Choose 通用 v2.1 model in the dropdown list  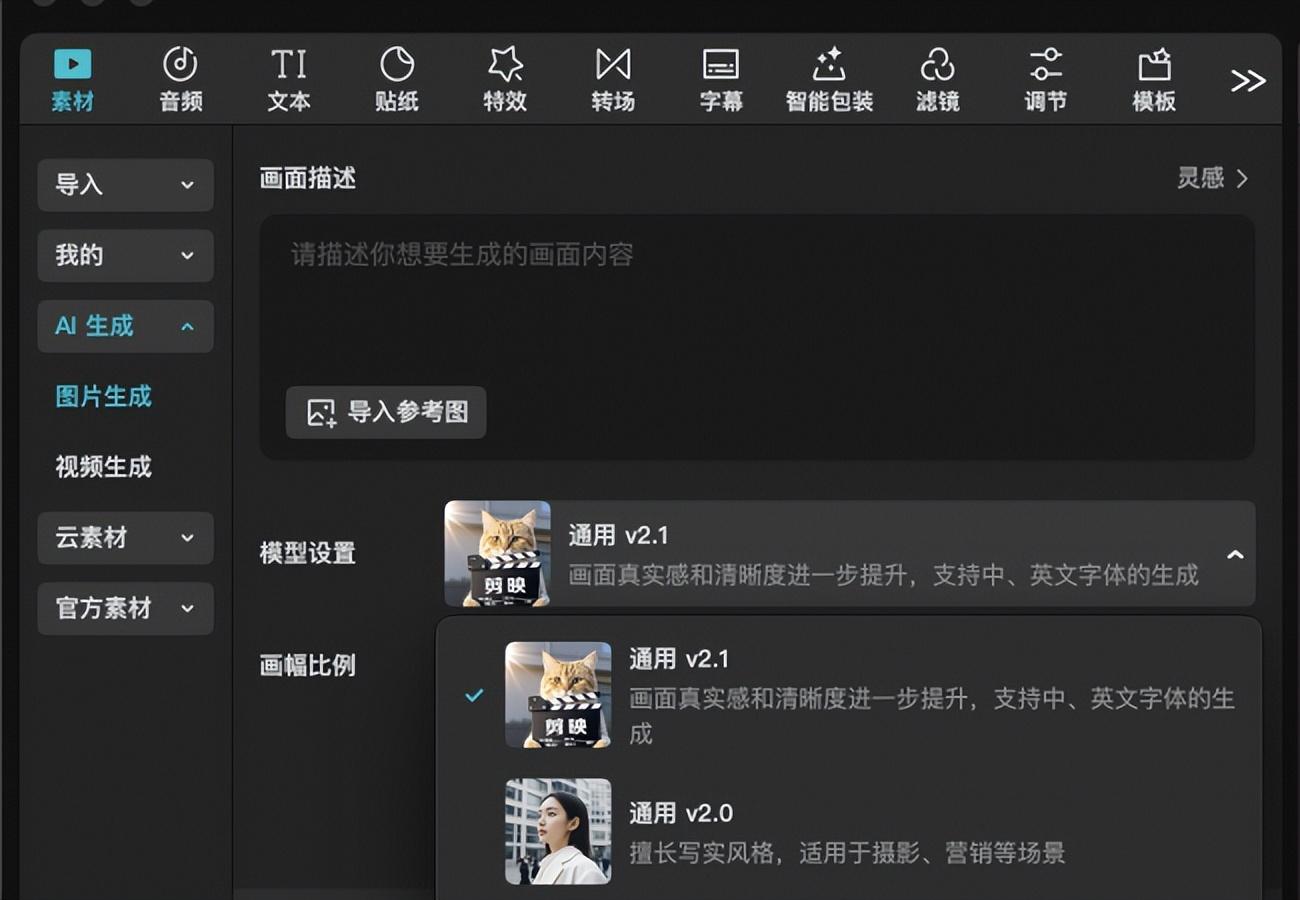(x=850, y=695)
